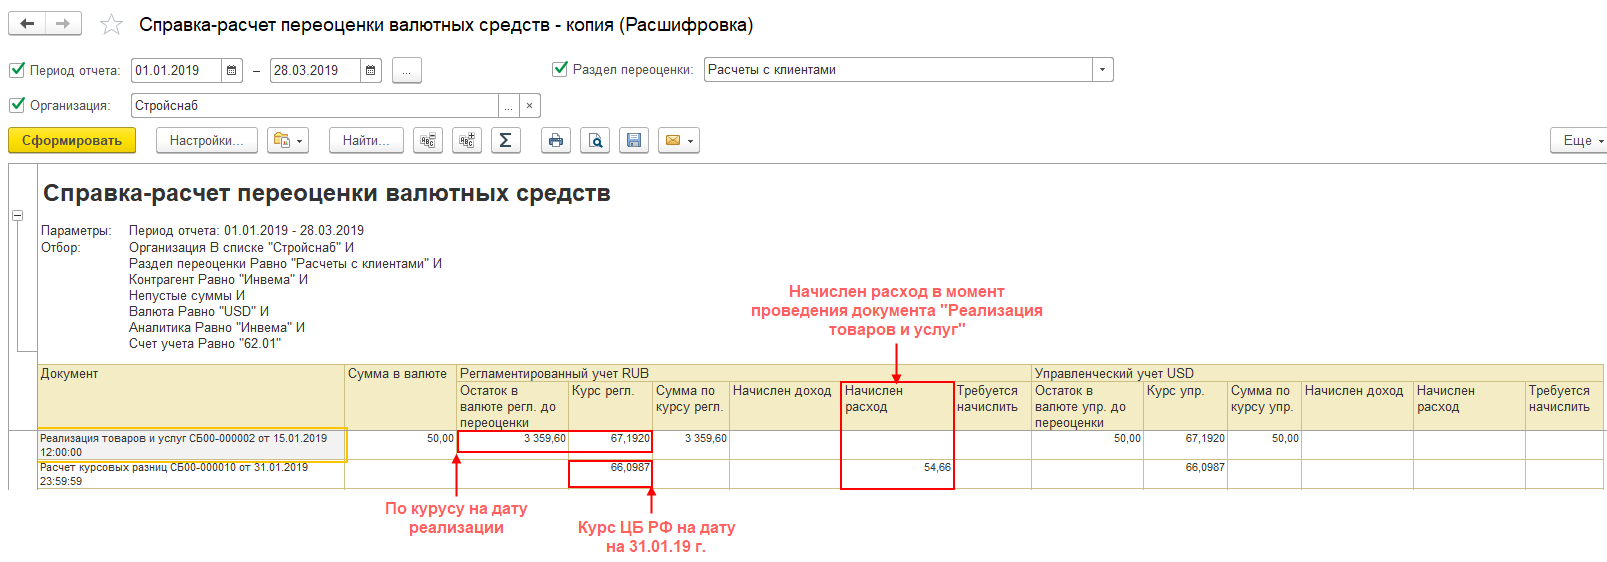This screenshot has width=1607, height=562.
Task: Collapse the parameters group in report margin
Action: [17, 215]
